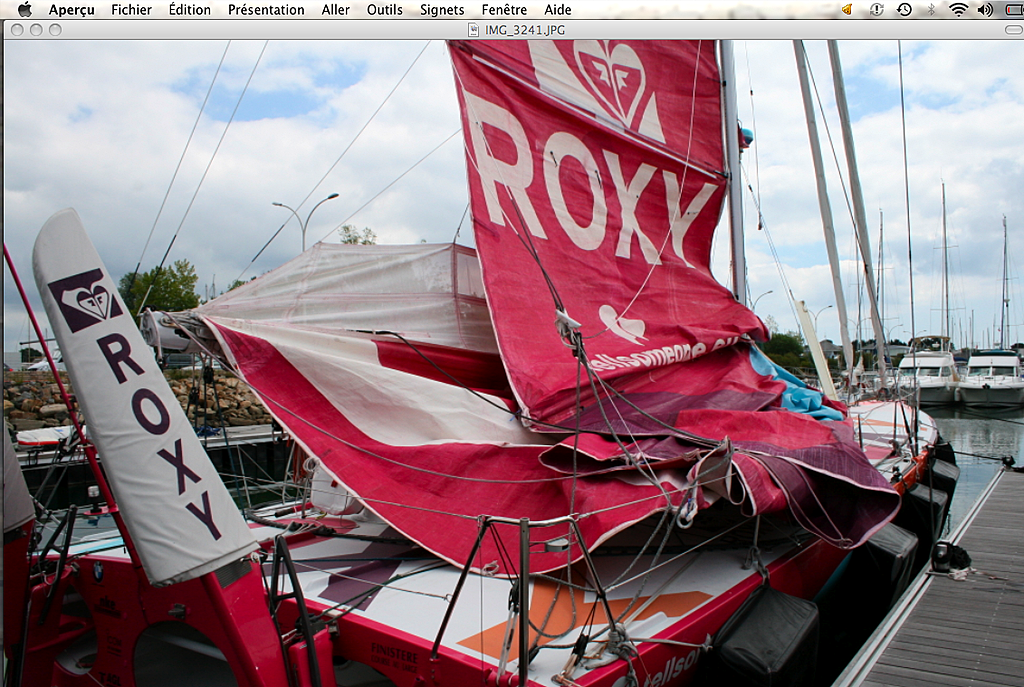The width and height of the screenshot is (1024, 687).
Task: Click the IMG_3241.JPG window title text
Action: [x=525, y=29]
